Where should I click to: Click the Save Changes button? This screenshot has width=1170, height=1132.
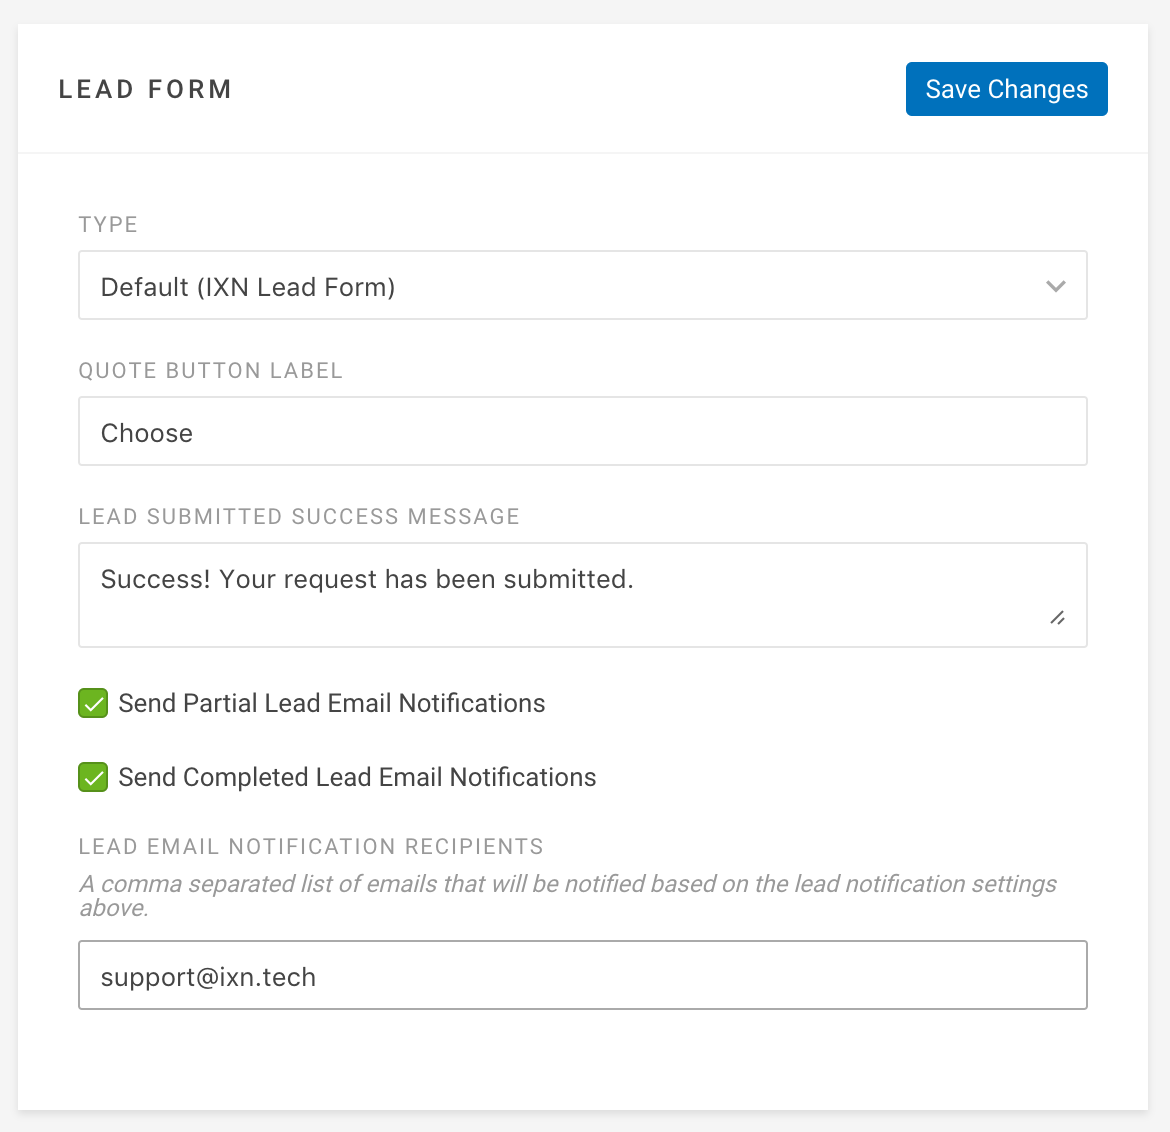coord(1006,89)
